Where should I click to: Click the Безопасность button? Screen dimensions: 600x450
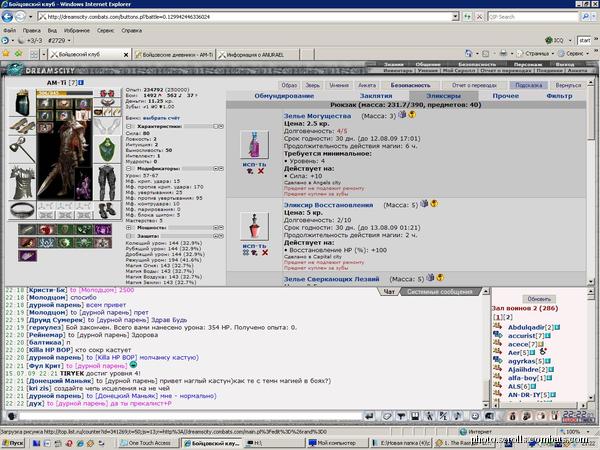pos(410,85)
